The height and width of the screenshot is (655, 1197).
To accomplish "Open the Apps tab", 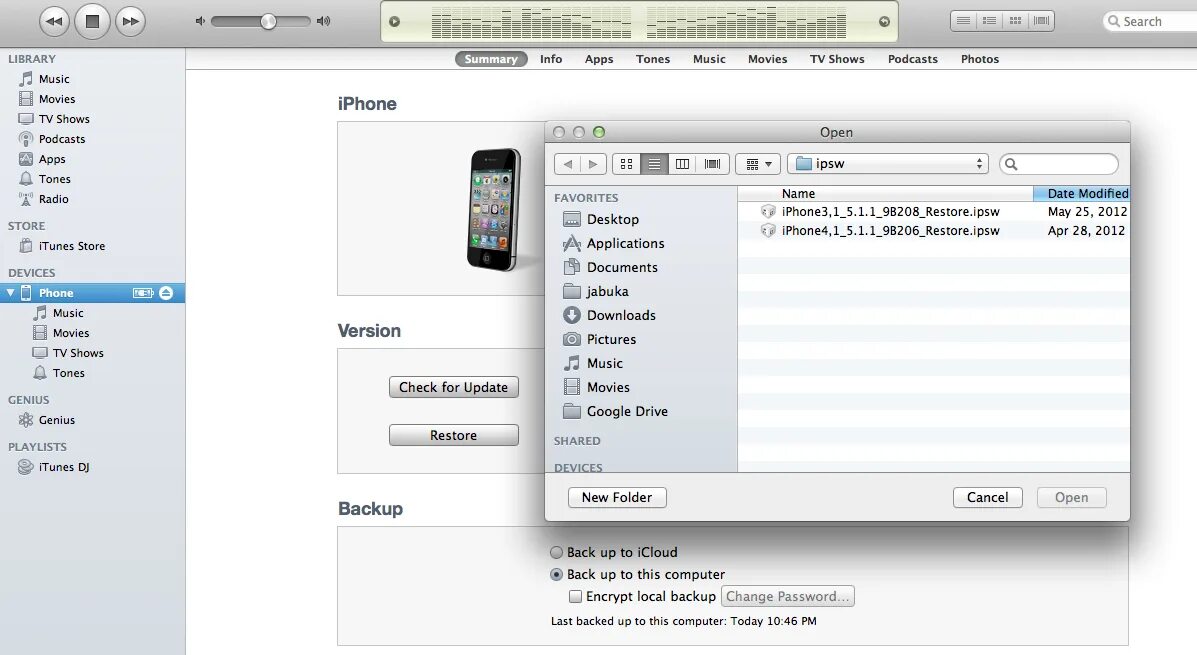I will (598, 59).
